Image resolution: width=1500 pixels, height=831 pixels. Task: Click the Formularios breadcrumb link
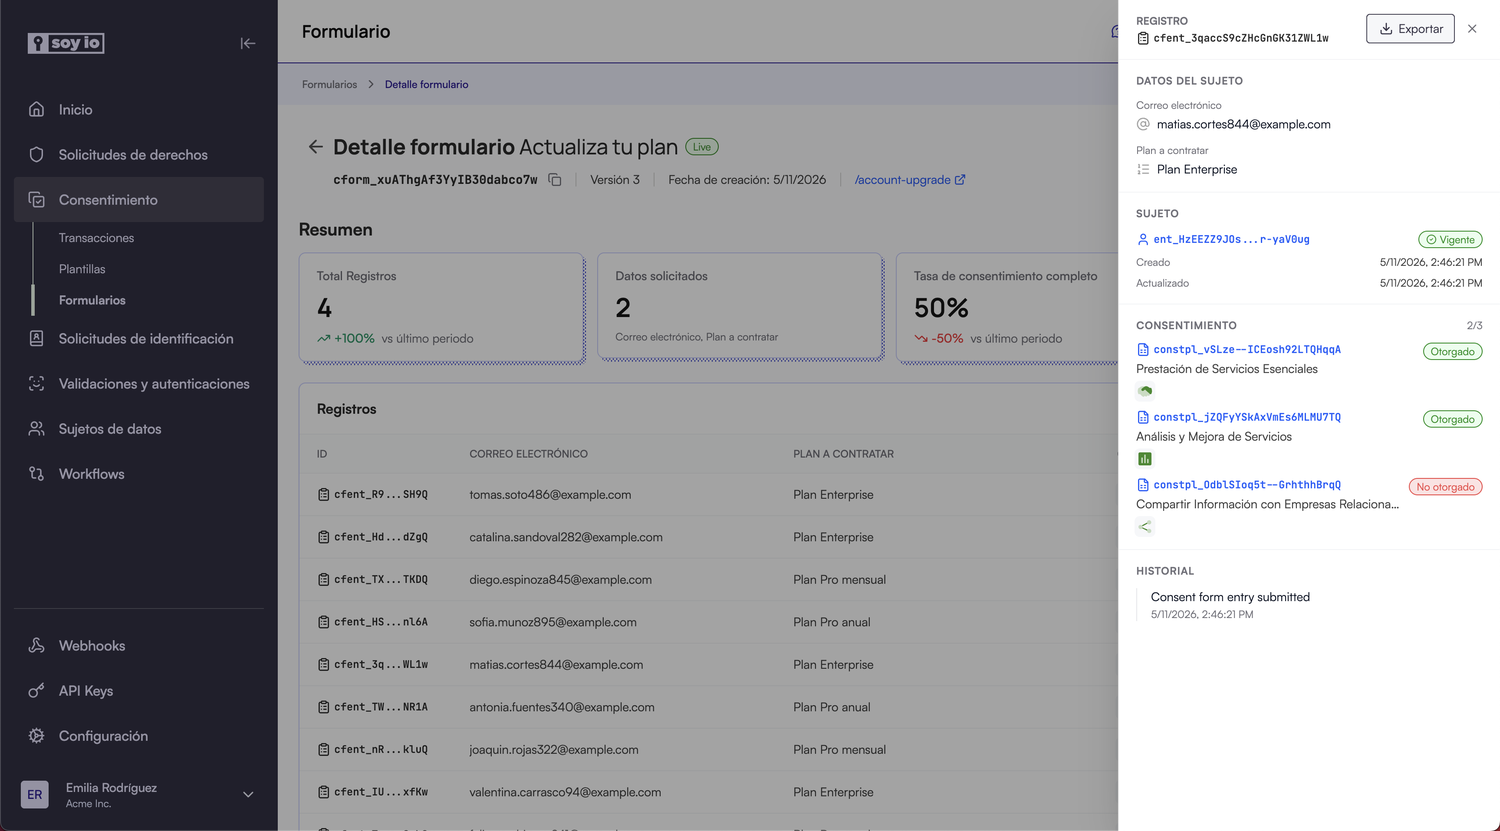pos(329,84)
